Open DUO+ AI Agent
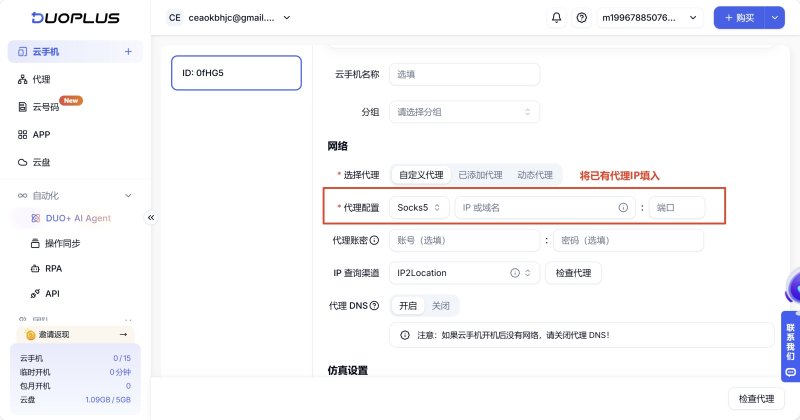Image resolution: width=800 pixels, height=420 pixels. click(78, 218)
